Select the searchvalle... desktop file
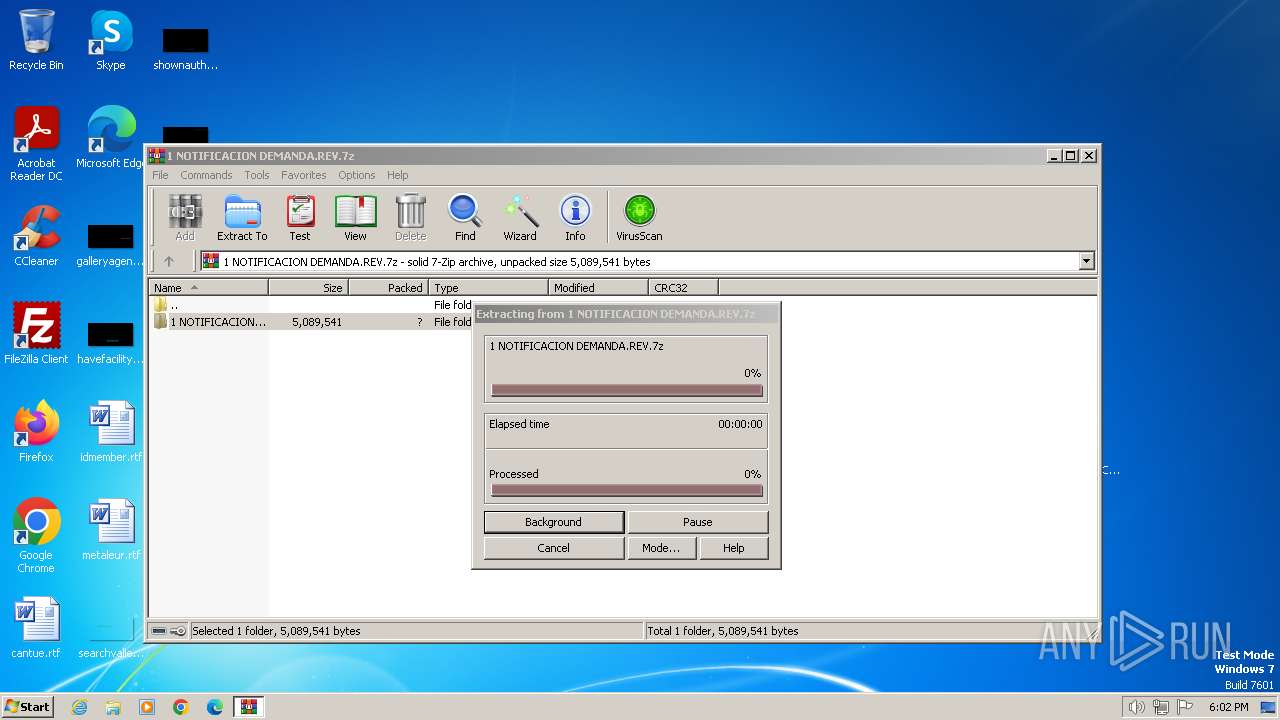Viewport: 1280px width, 720px height. click(111, 628)
